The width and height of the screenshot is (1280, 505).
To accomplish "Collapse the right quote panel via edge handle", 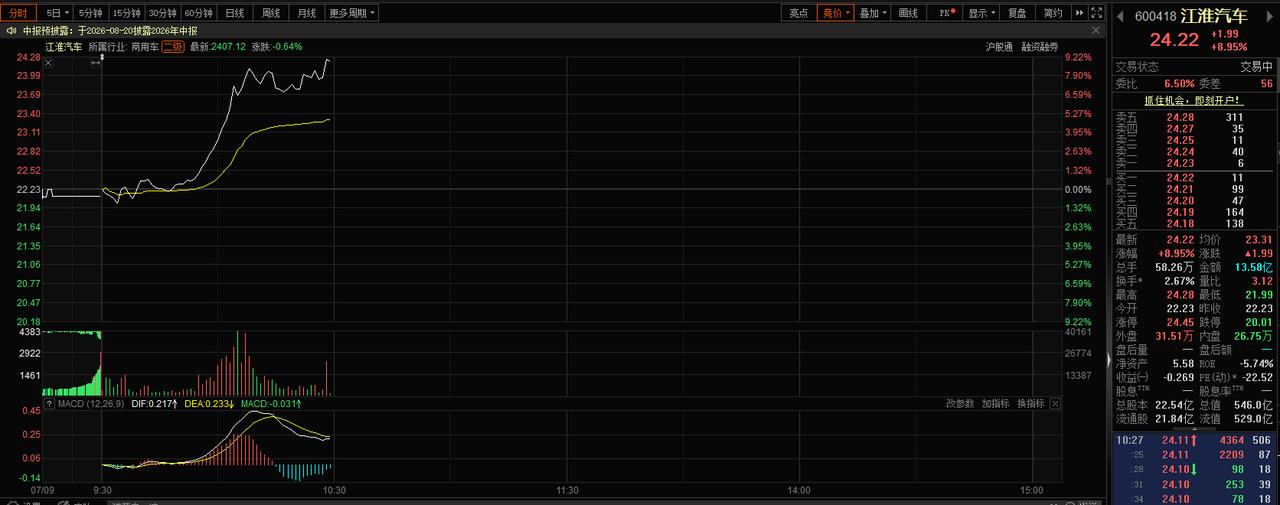I will pos(1107,360).
